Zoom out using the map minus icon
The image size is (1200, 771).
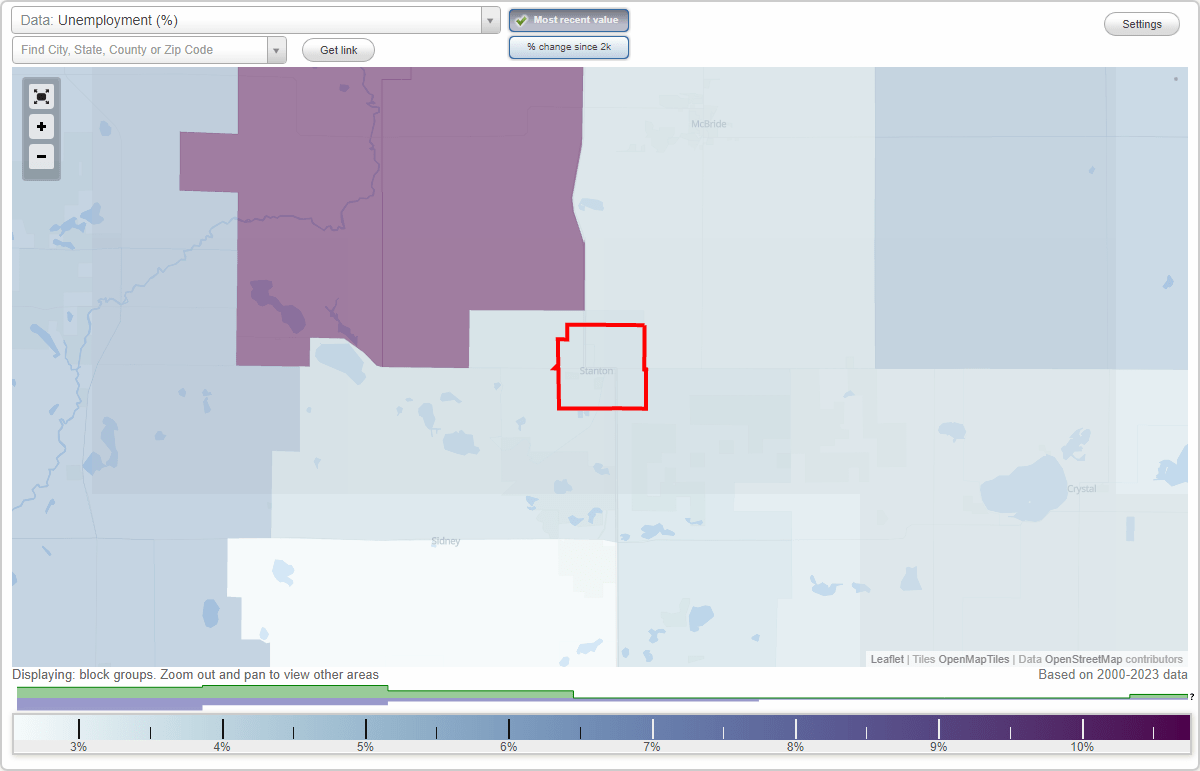point(41,157)
